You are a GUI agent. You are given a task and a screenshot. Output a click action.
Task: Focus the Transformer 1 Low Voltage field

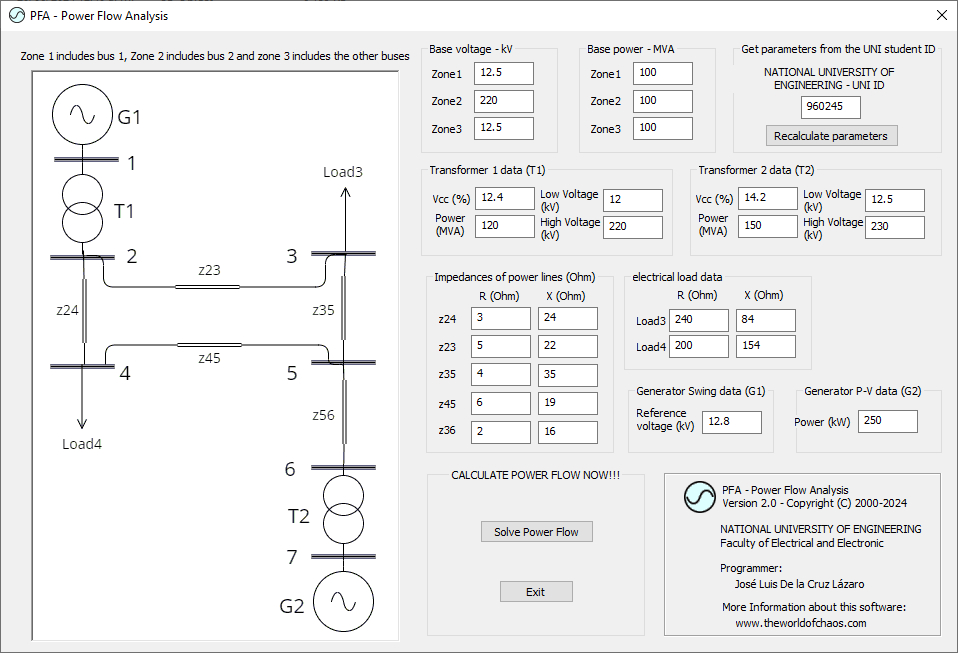click(633, 200)
